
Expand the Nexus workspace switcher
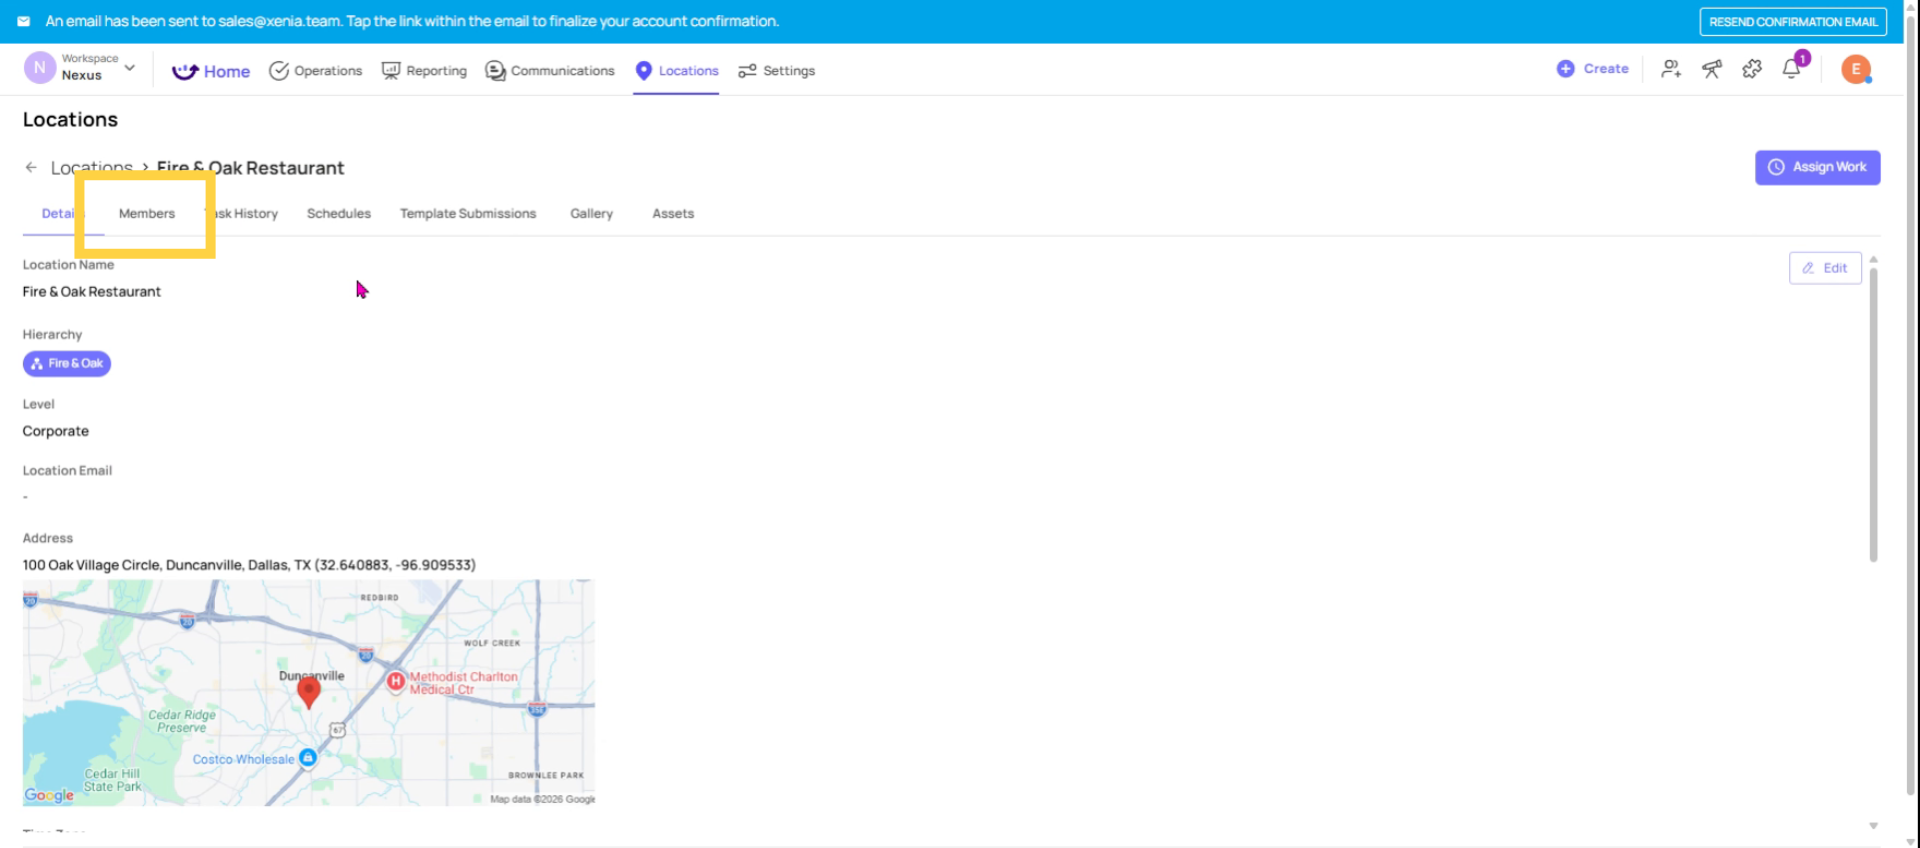click(130, 68)
